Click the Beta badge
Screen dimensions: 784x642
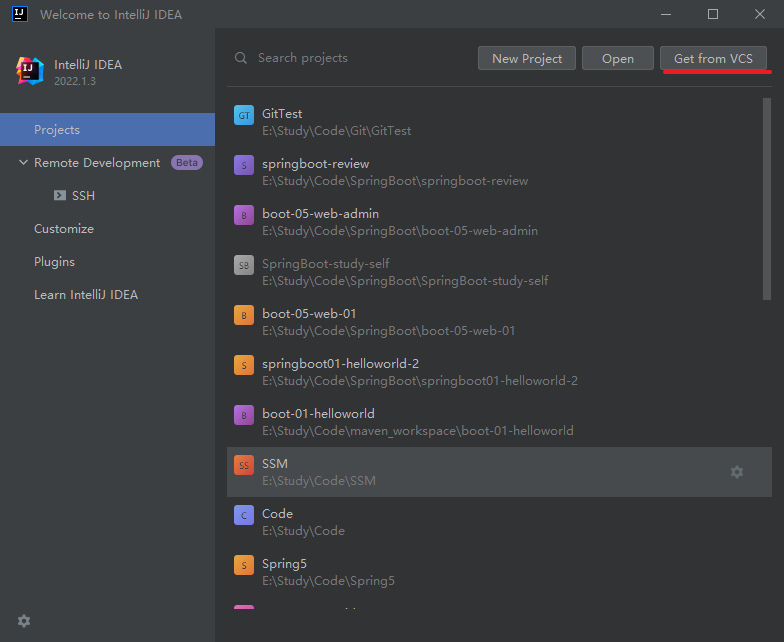coord(186,162)
